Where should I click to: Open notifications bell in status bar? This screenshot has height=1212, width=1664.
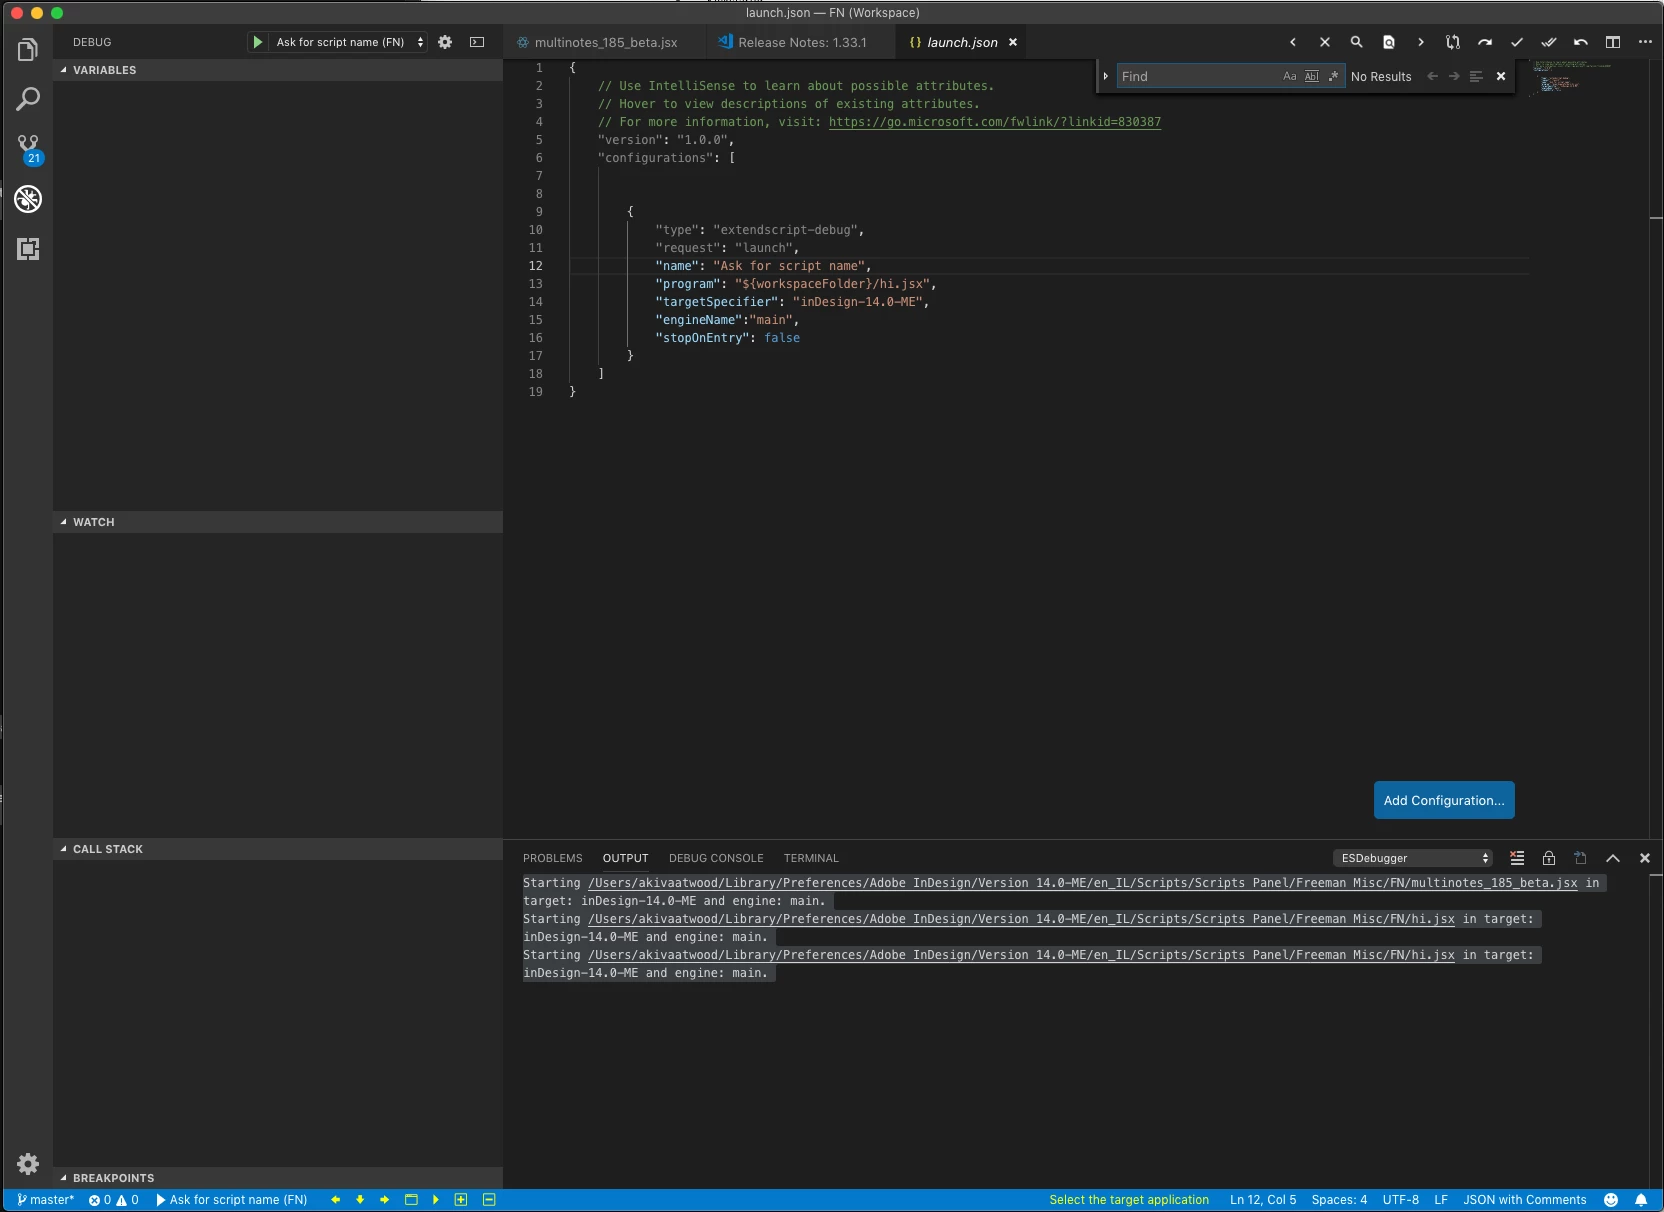1641,1200
